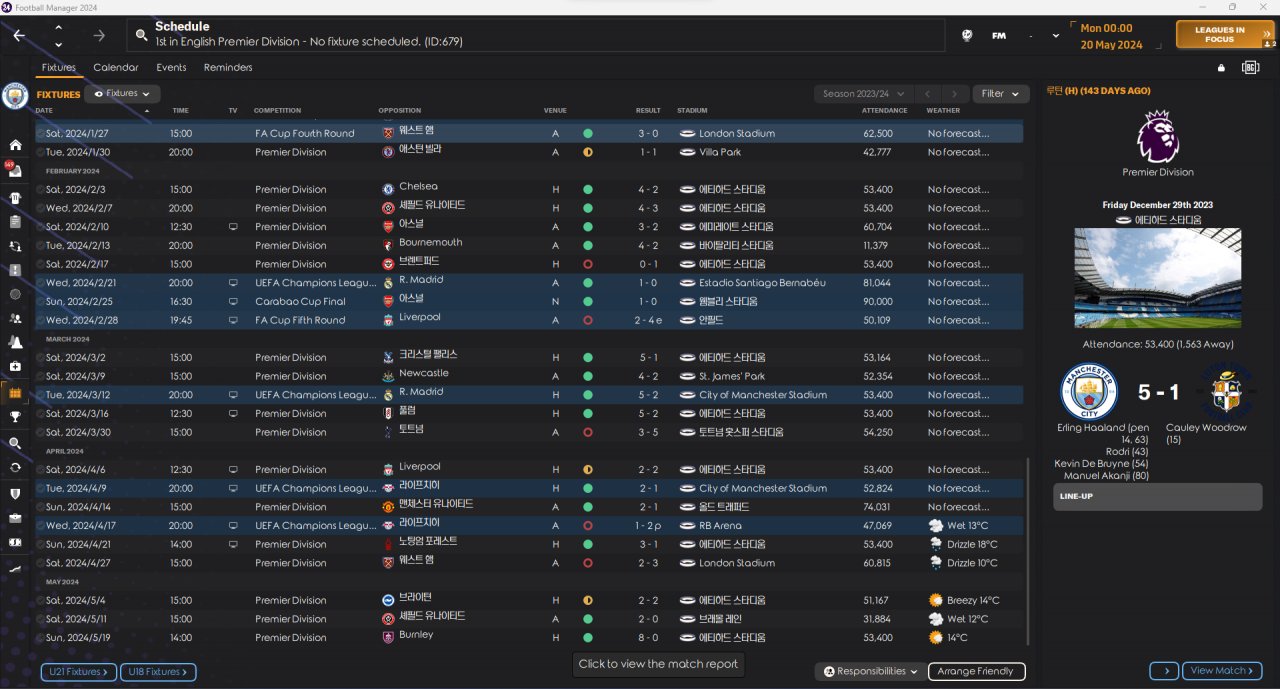The width and height of the screenshot is (1280, 689).
Task: Select the FA Cup Fourth Round fixture row
Action: pyautogui.click(x=529, y=133)
